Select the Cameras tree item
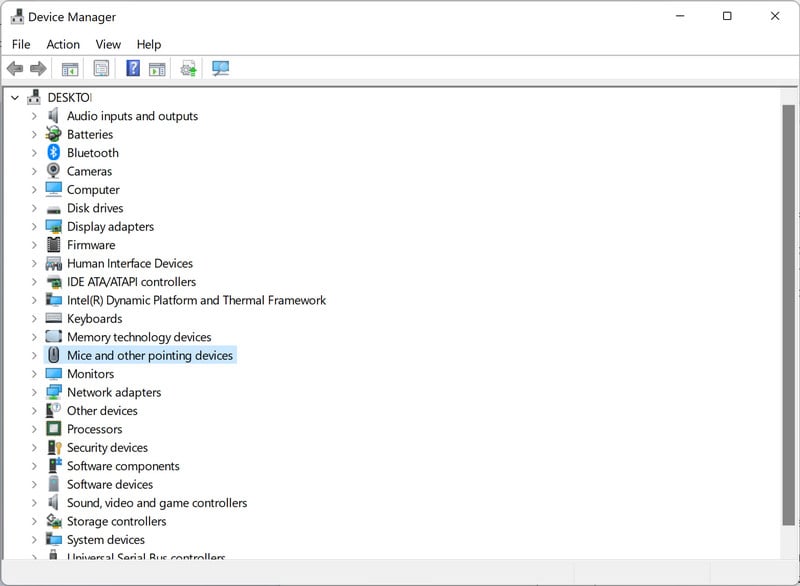The image size is (800, 586). (x=89, y=171)
